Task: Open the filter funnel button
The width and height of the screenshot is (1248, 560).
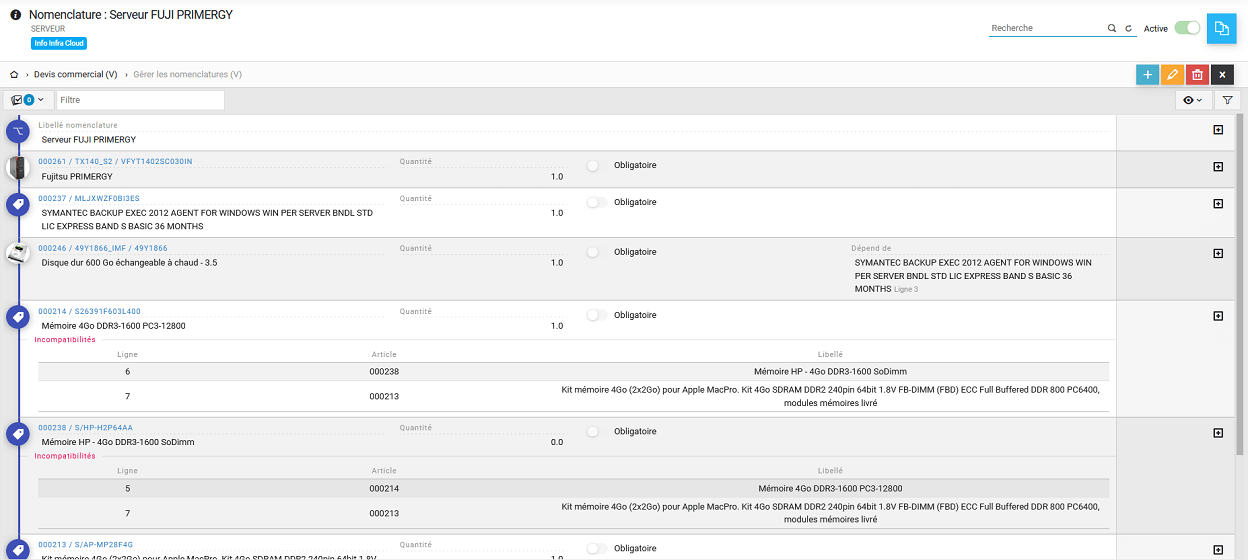Action: point(1228,100)
